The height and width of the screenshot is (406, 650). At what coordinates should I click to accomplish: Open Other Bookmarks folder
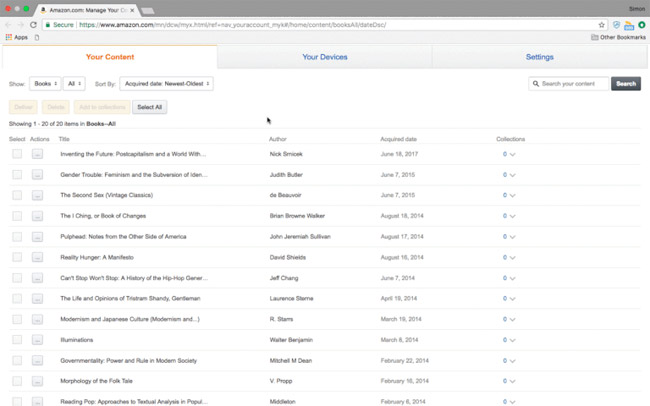click(x=618, y=37)
